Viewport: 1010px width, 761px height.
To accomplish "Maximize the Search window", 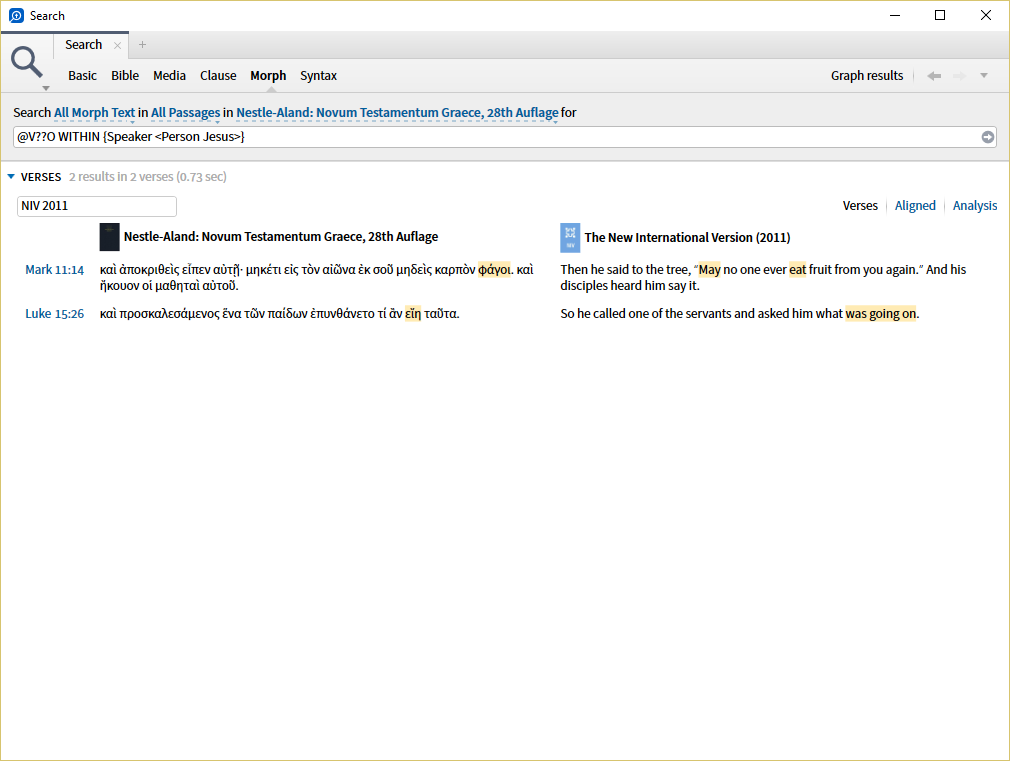I will 940,15.
